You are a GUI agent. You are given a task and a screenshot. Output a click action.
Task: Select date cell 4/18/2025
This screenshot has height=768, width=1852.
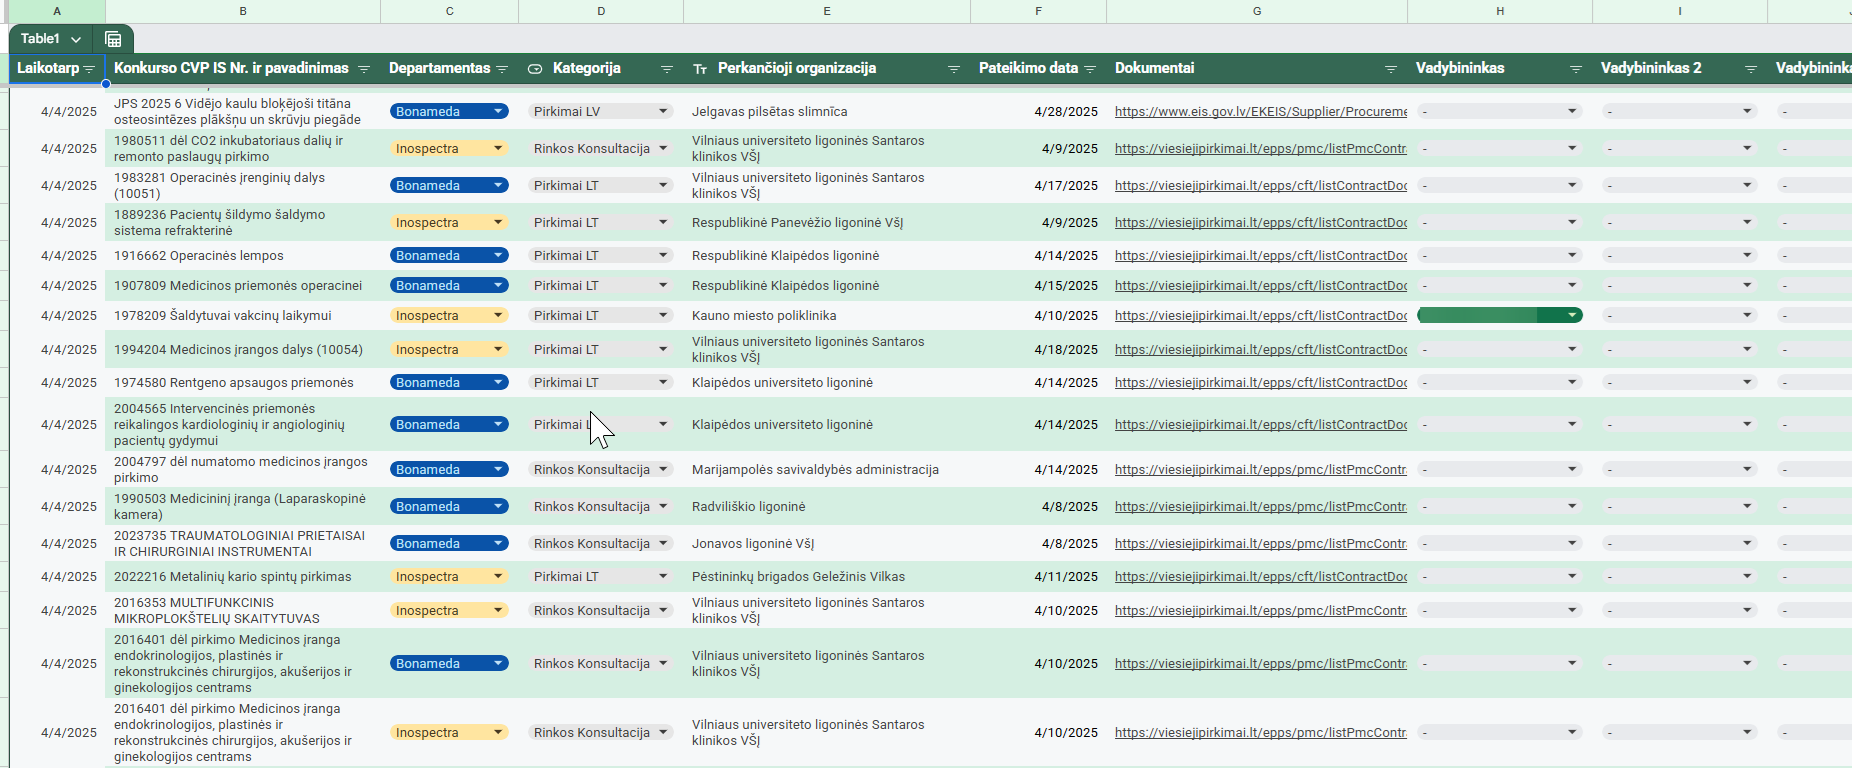[x=1038, y=349]
